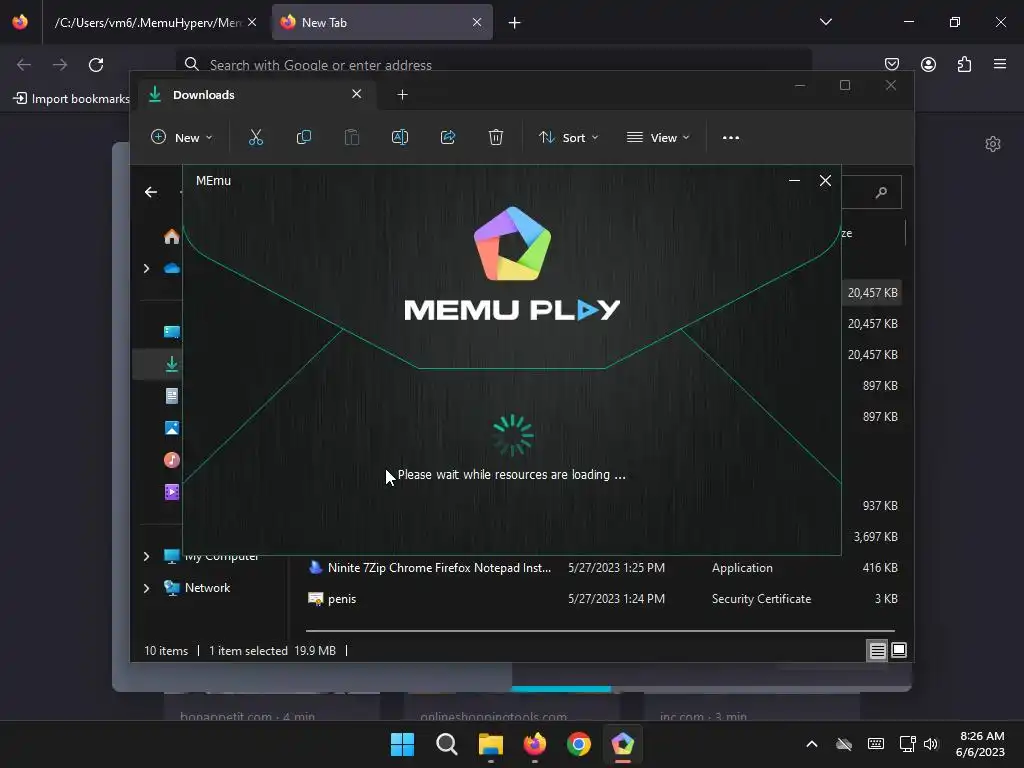This screenshot has height=768, width=1024.
Task: Add a new File Explorer tab
Action: pyautogui.click(x=402, y=95)
